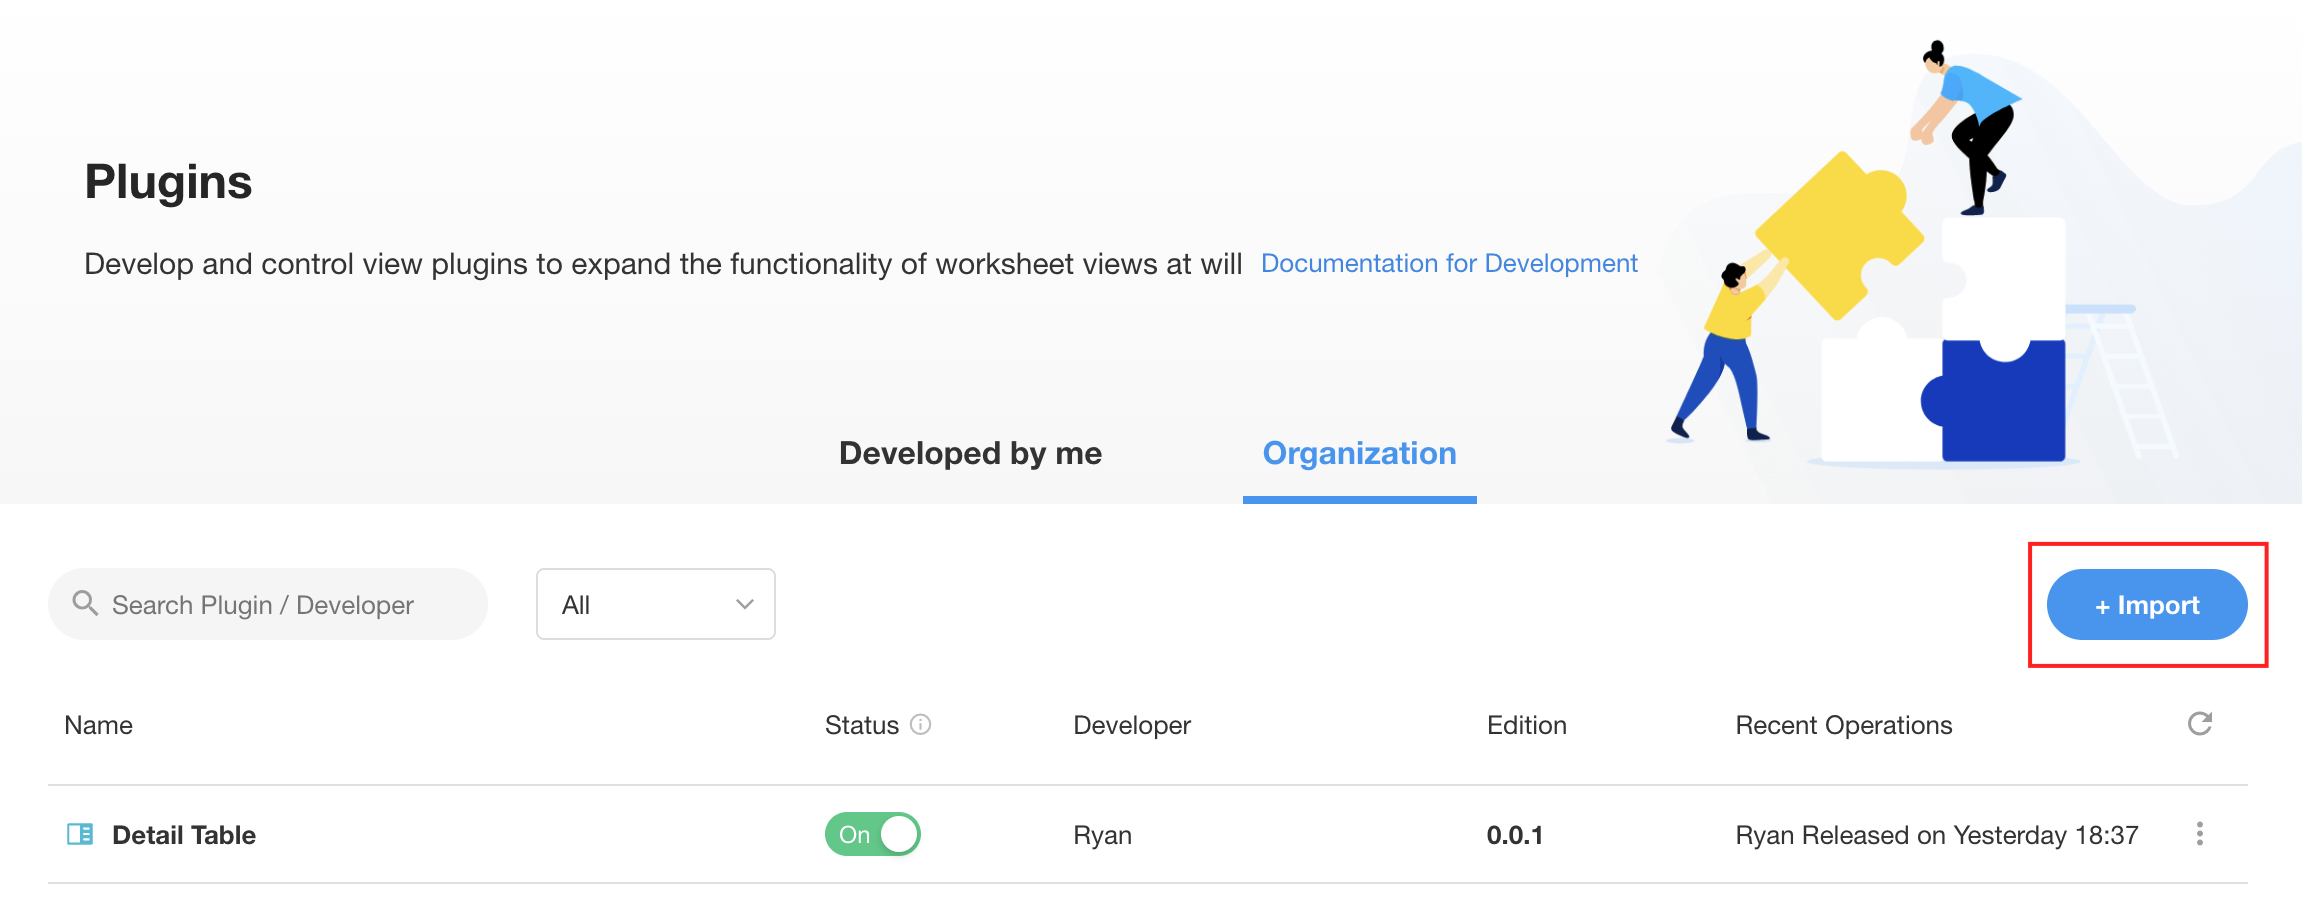Screen dimensions: 2302x920
Task: Click the Detail Table plugin name
Action: pos(184,835)
